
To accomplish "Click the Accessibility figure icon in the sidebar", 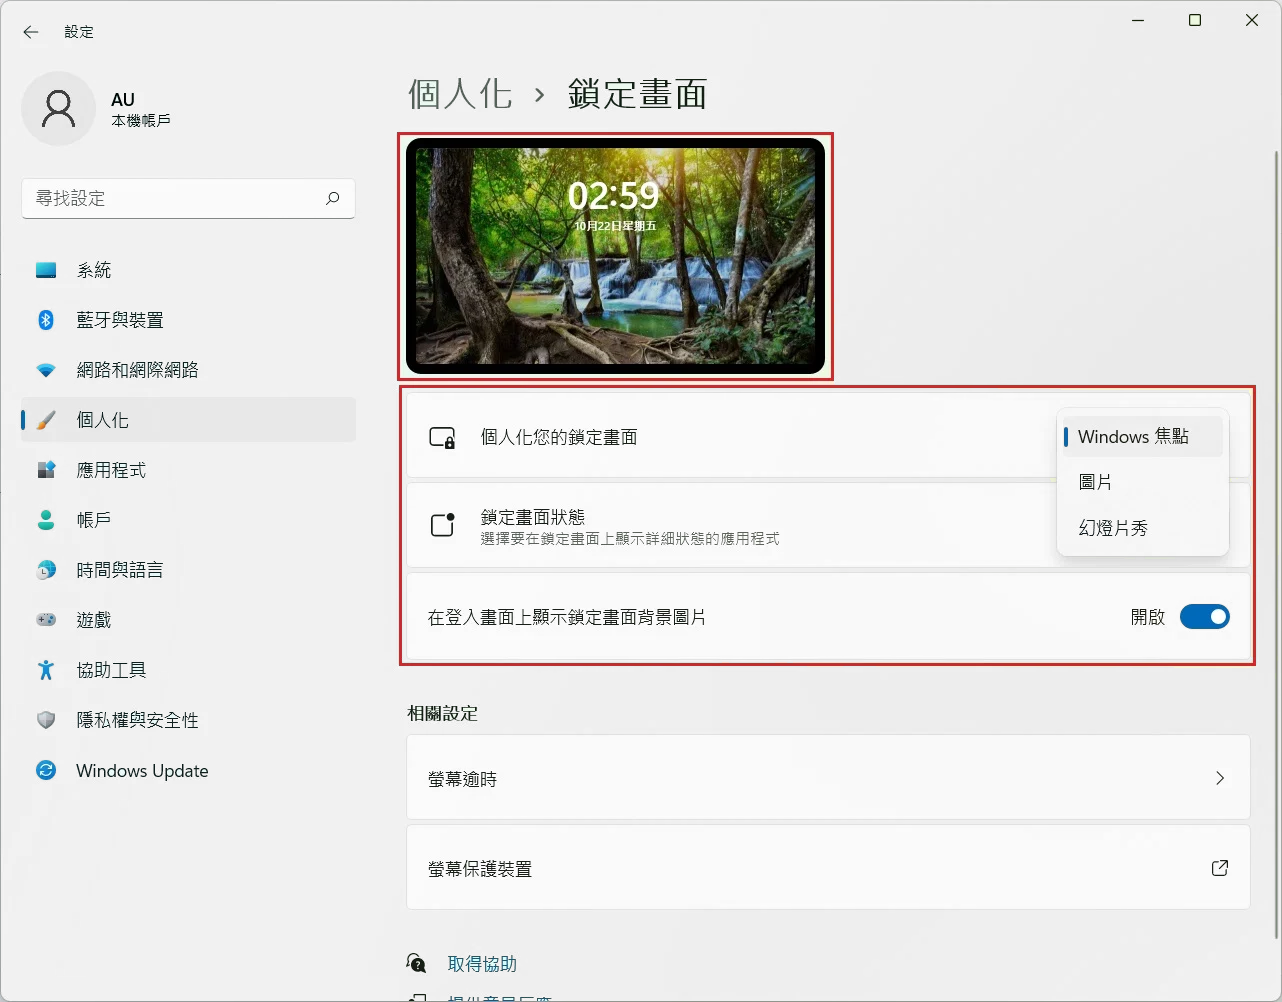I will point(46,670).
